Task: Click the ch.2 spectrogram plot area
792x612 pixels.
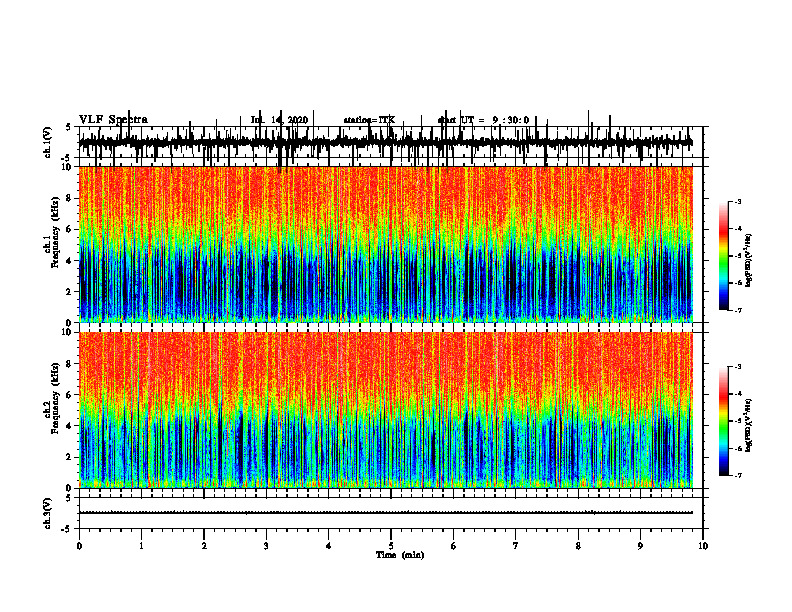Action: 386,410
